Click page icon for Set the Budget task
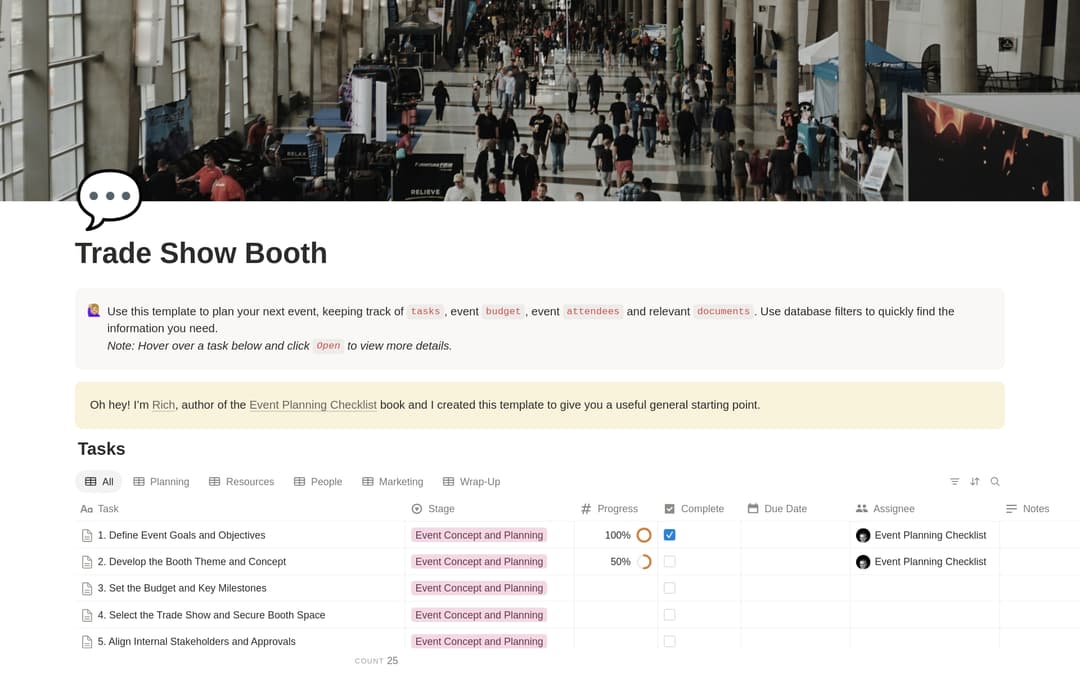Image resolution: width=1080 pixels, height=674 pixels. point(87,589)
